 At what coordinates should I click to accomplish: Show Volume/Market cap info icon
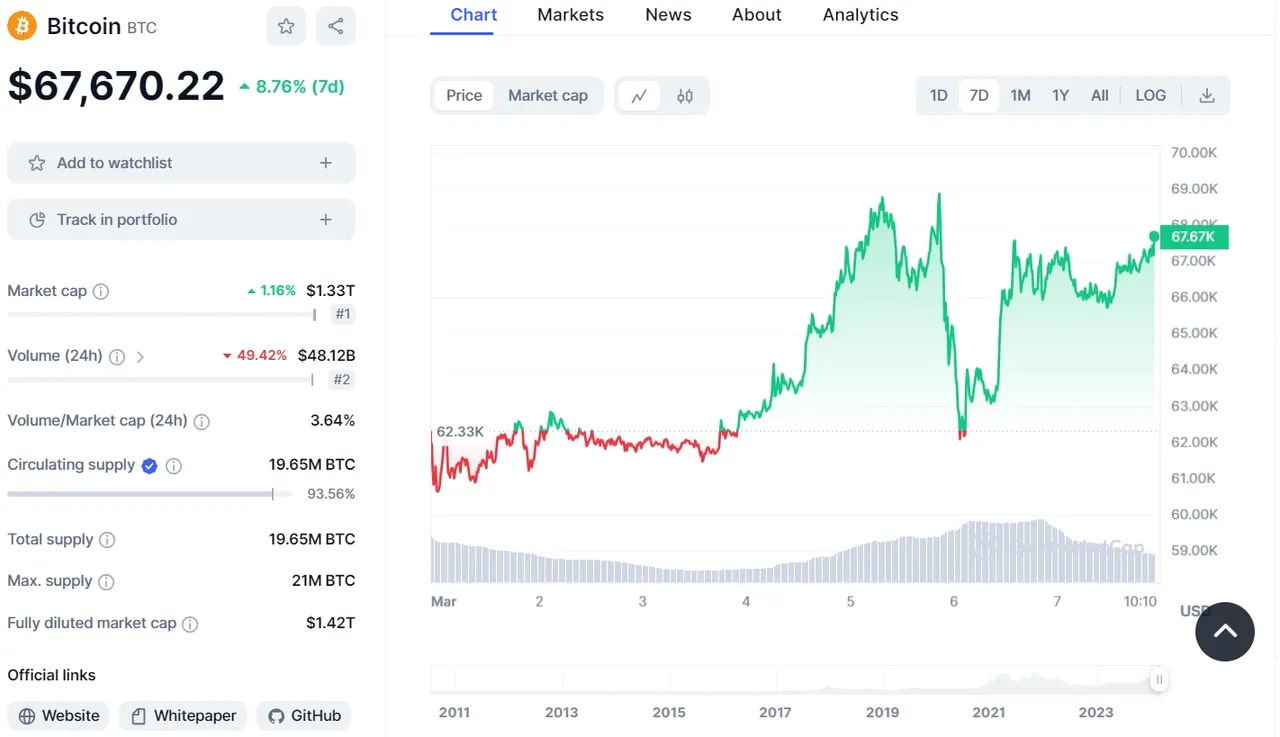[202, 422]
